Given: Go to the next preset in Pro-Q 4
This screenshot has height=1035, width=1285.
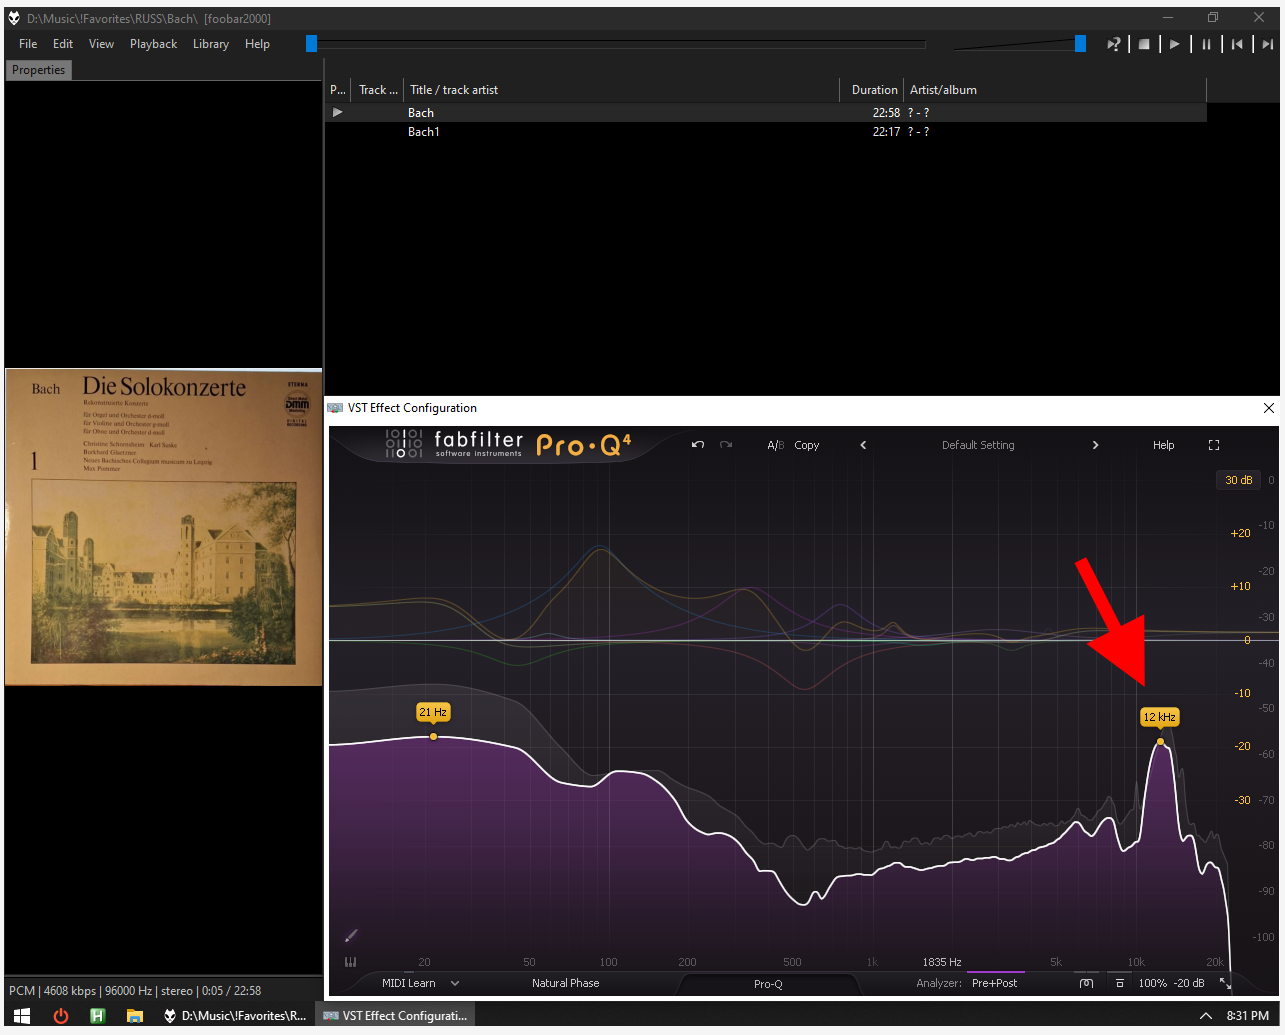Looking at the screenshot, I should coord(1095,445).
